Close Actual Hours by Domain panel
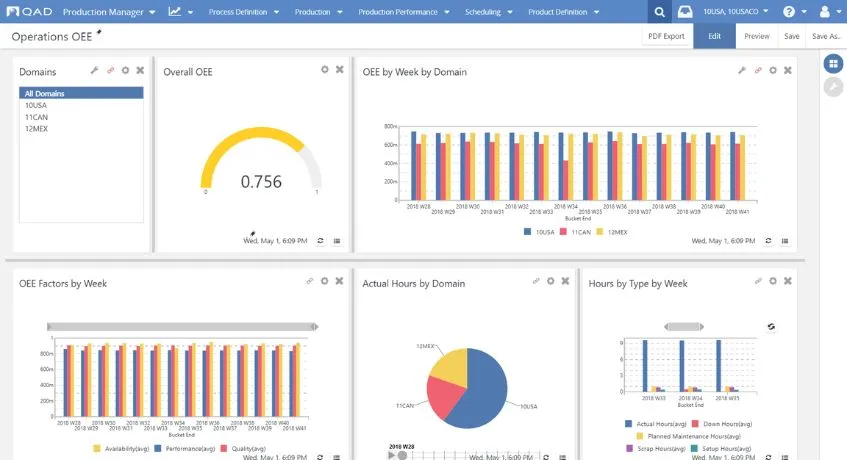The width and height of the screenshot is (847, 460). 565,281
